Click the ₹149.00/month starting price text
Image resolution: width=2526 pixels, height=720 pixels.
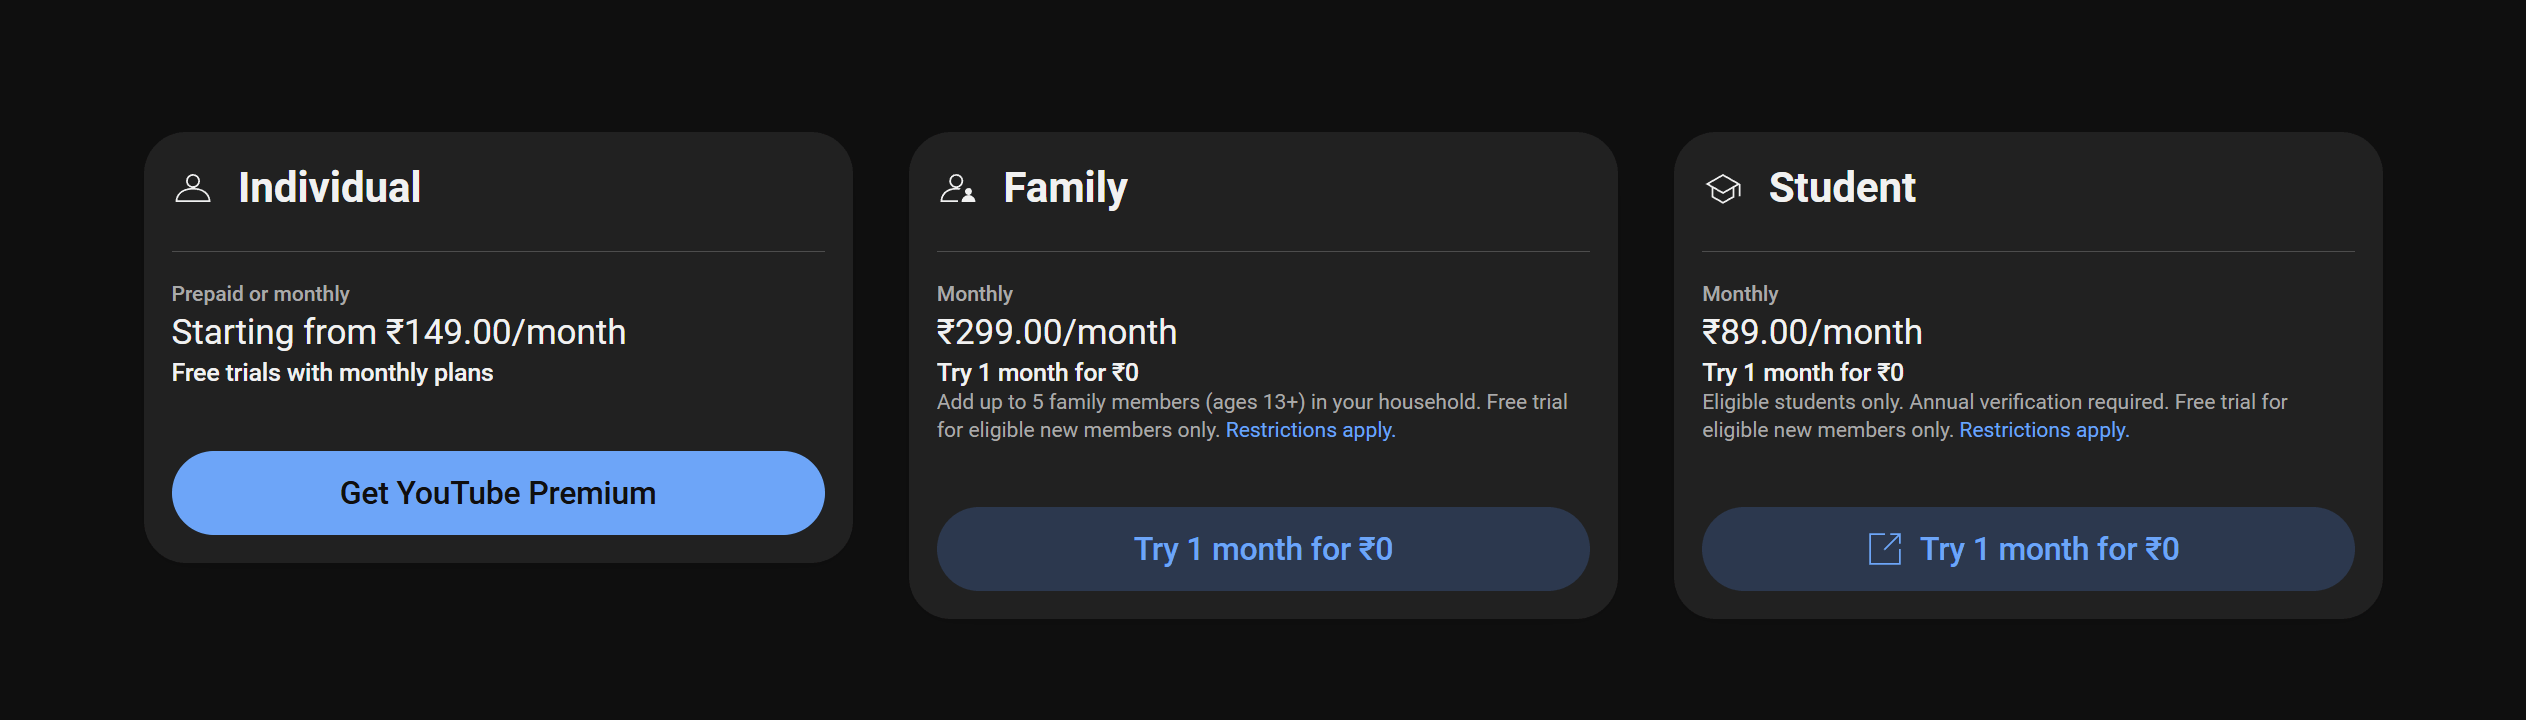398,332
